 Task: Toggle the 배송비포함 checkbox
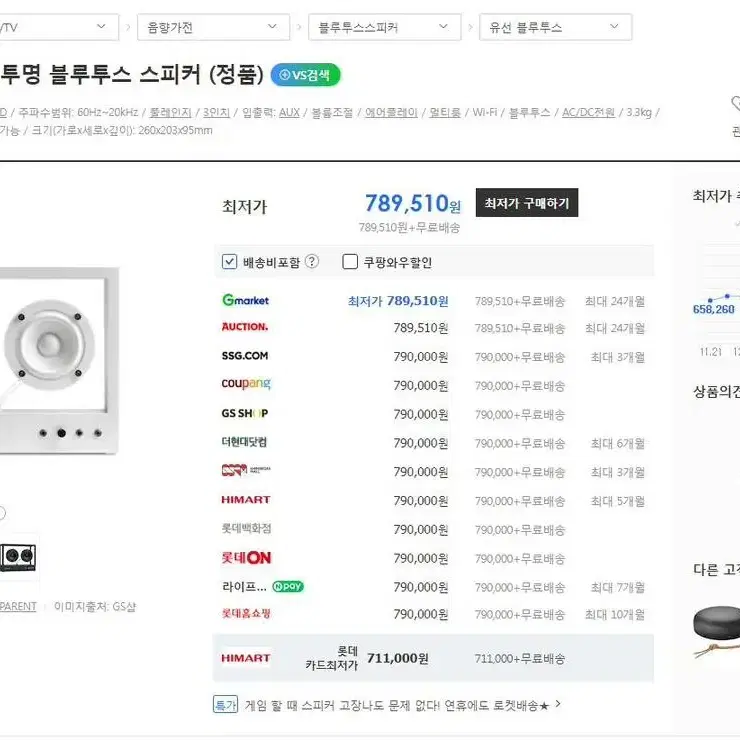pos(229,261)
